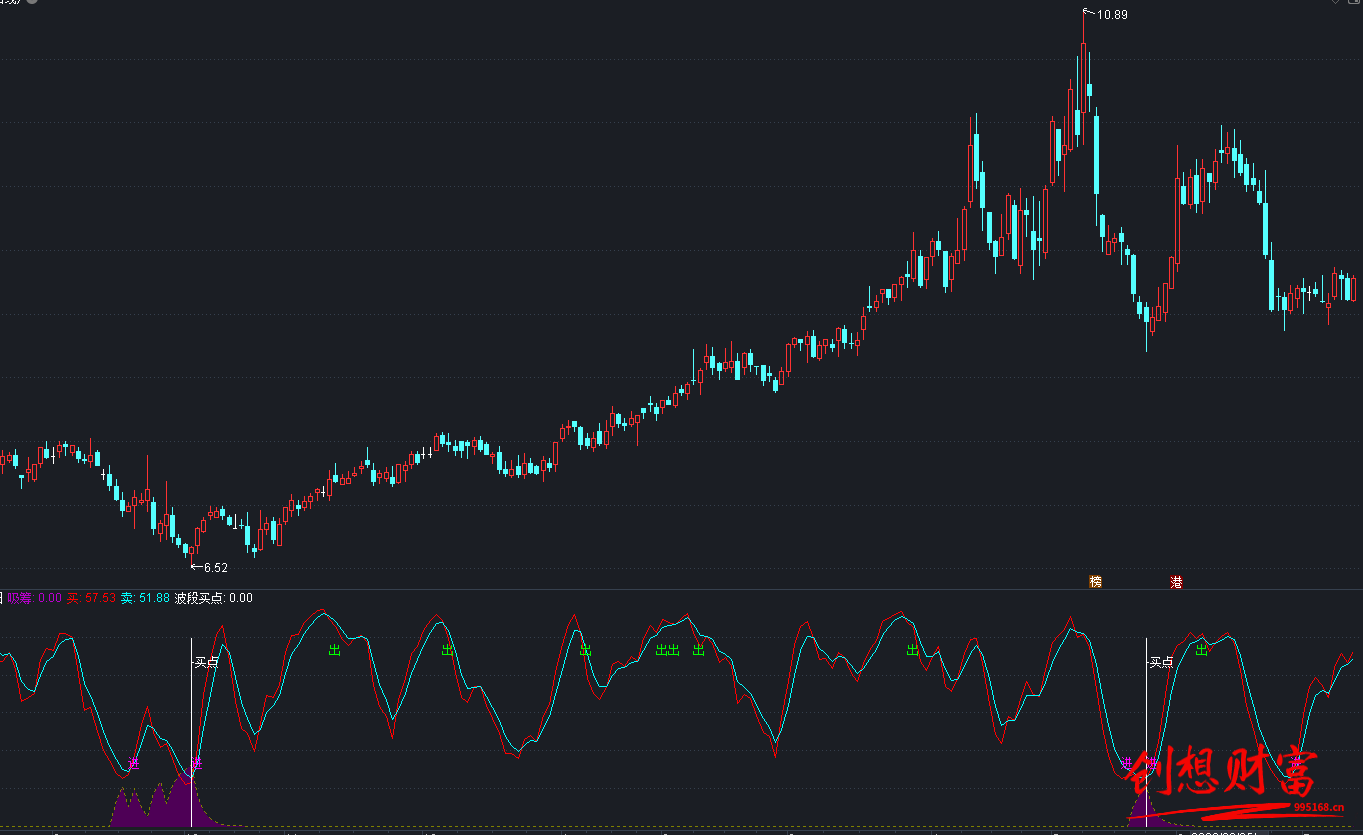
Task: Click the 进 signal beside the left 买点 line
Action: [x=197, y=764]
